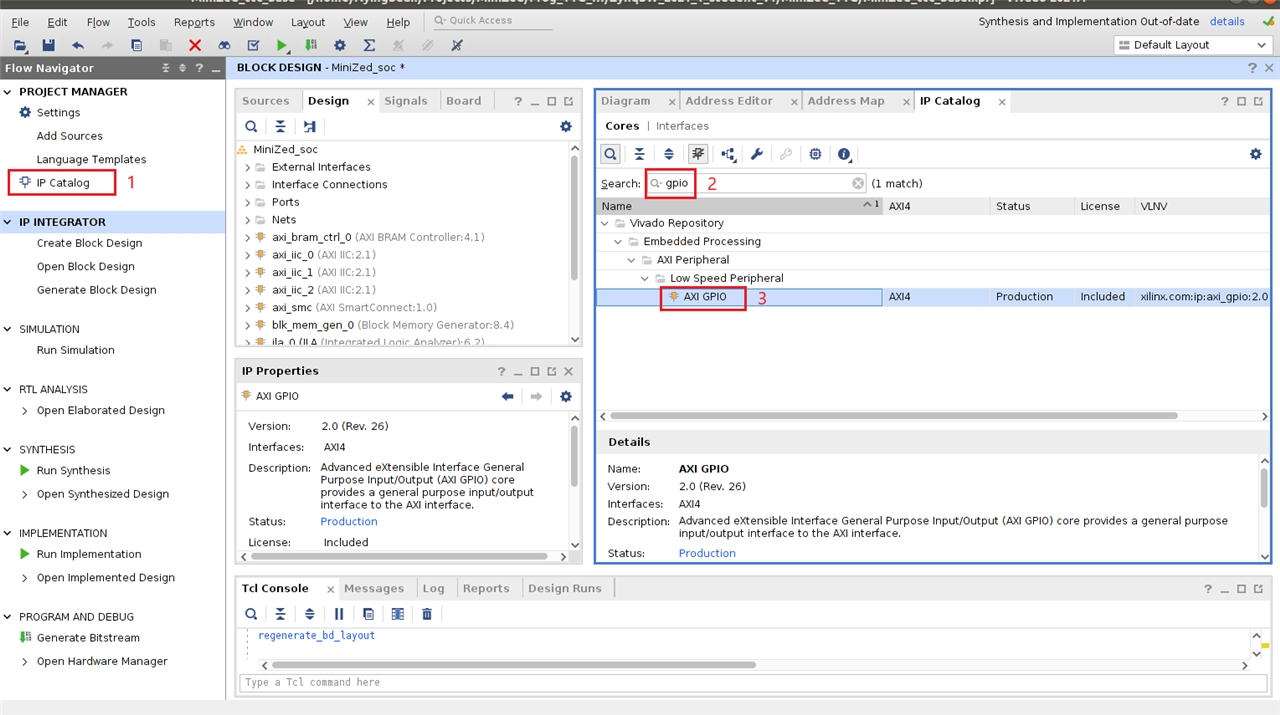Switch to the Design Runs tab
The width and height of the screenshot is (1280, 715).
565,589
